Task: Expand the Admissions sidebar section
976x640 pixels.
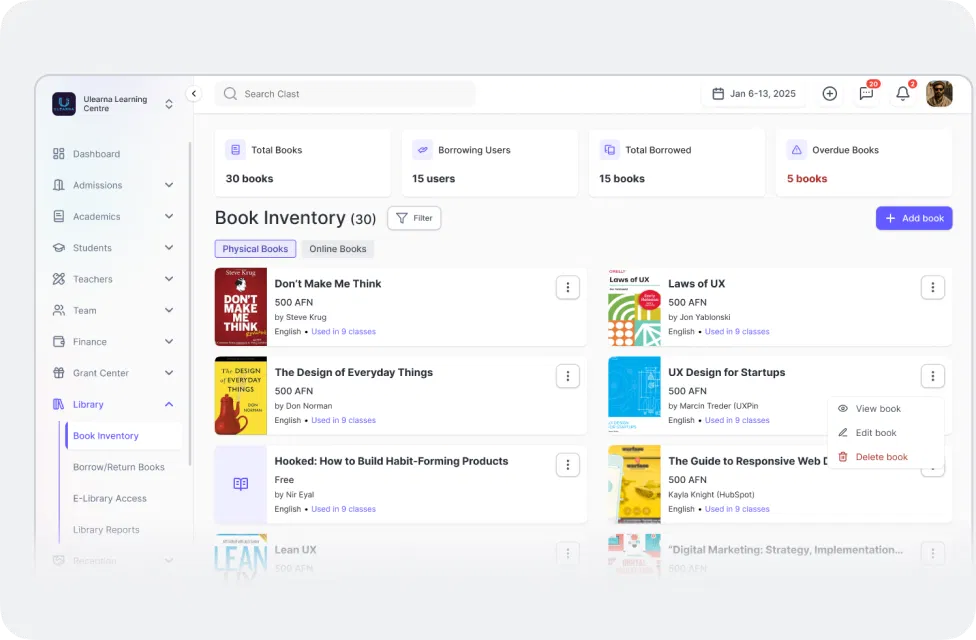Action: pyautogui.click(x=112, y=185)
